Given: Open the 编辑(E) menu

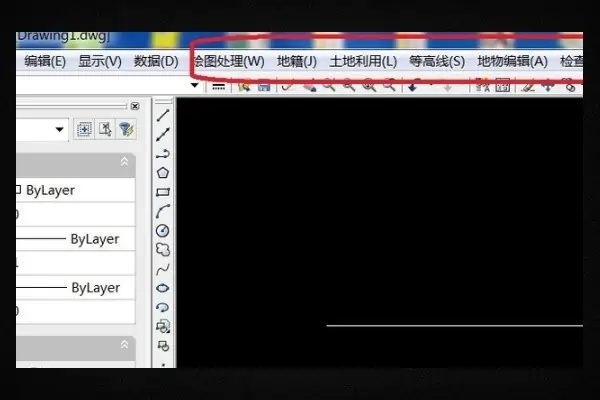Looking at the screenshot, I should click(45, 61).
